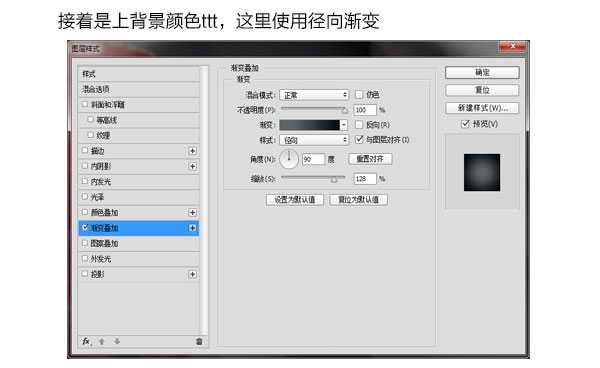Uncheck the 预览 preview checkbox

click(x=465, y=124)
